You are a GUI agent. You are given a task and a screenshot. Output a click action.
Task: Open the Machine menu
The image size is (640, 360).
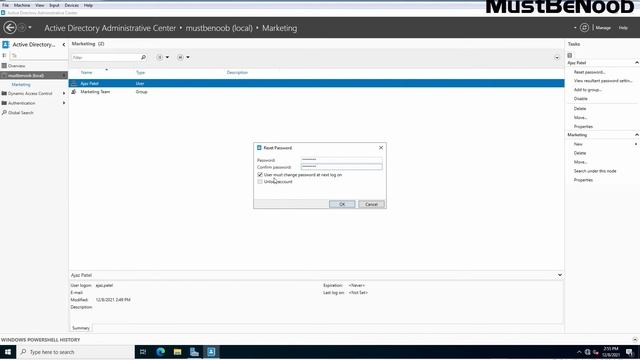click(x=22, y=5)
